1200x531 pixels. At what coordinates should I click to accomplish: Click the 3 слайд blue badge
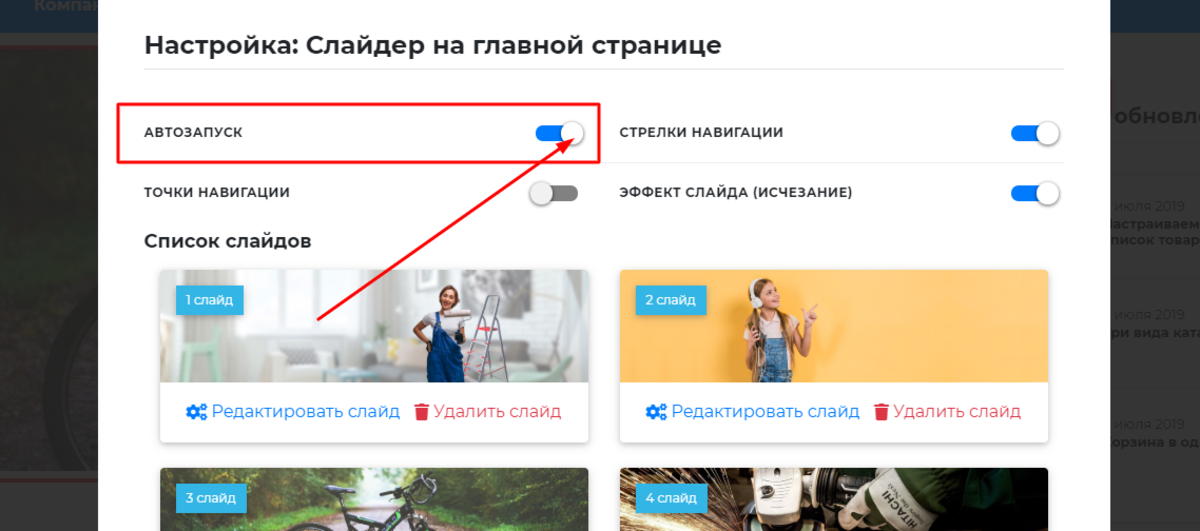210,497
